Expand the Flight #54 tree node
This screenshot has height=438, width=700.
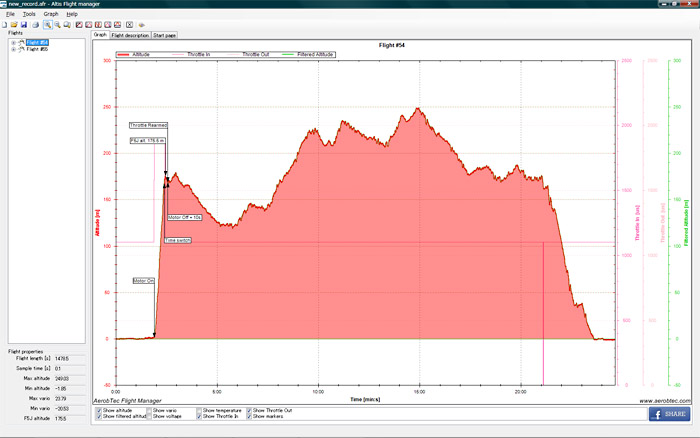pos(13,43)
